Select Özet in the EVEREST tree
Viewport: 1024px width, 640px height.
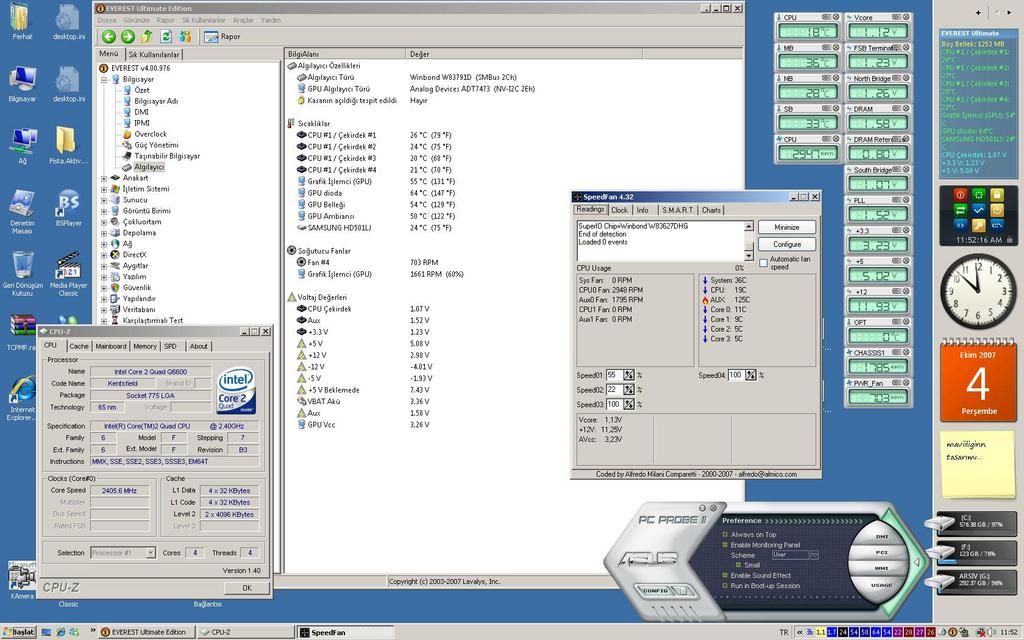pyautogui.click(x=142, y=90)
